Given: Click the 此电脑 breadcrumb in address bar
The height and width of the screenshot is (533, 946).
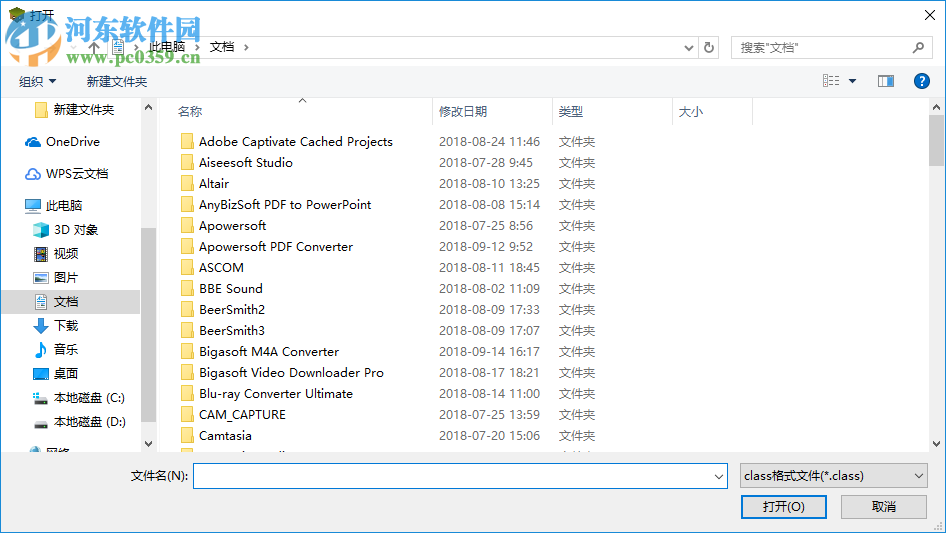Looking at the screenshot, I should [167, 47].
